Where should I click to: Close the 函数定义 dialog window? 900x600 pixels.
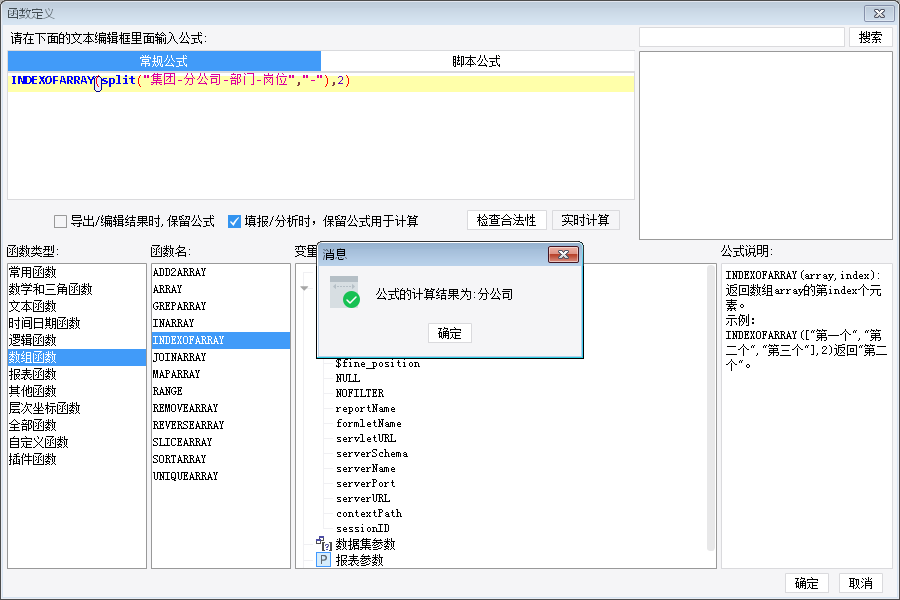[879, 13]
